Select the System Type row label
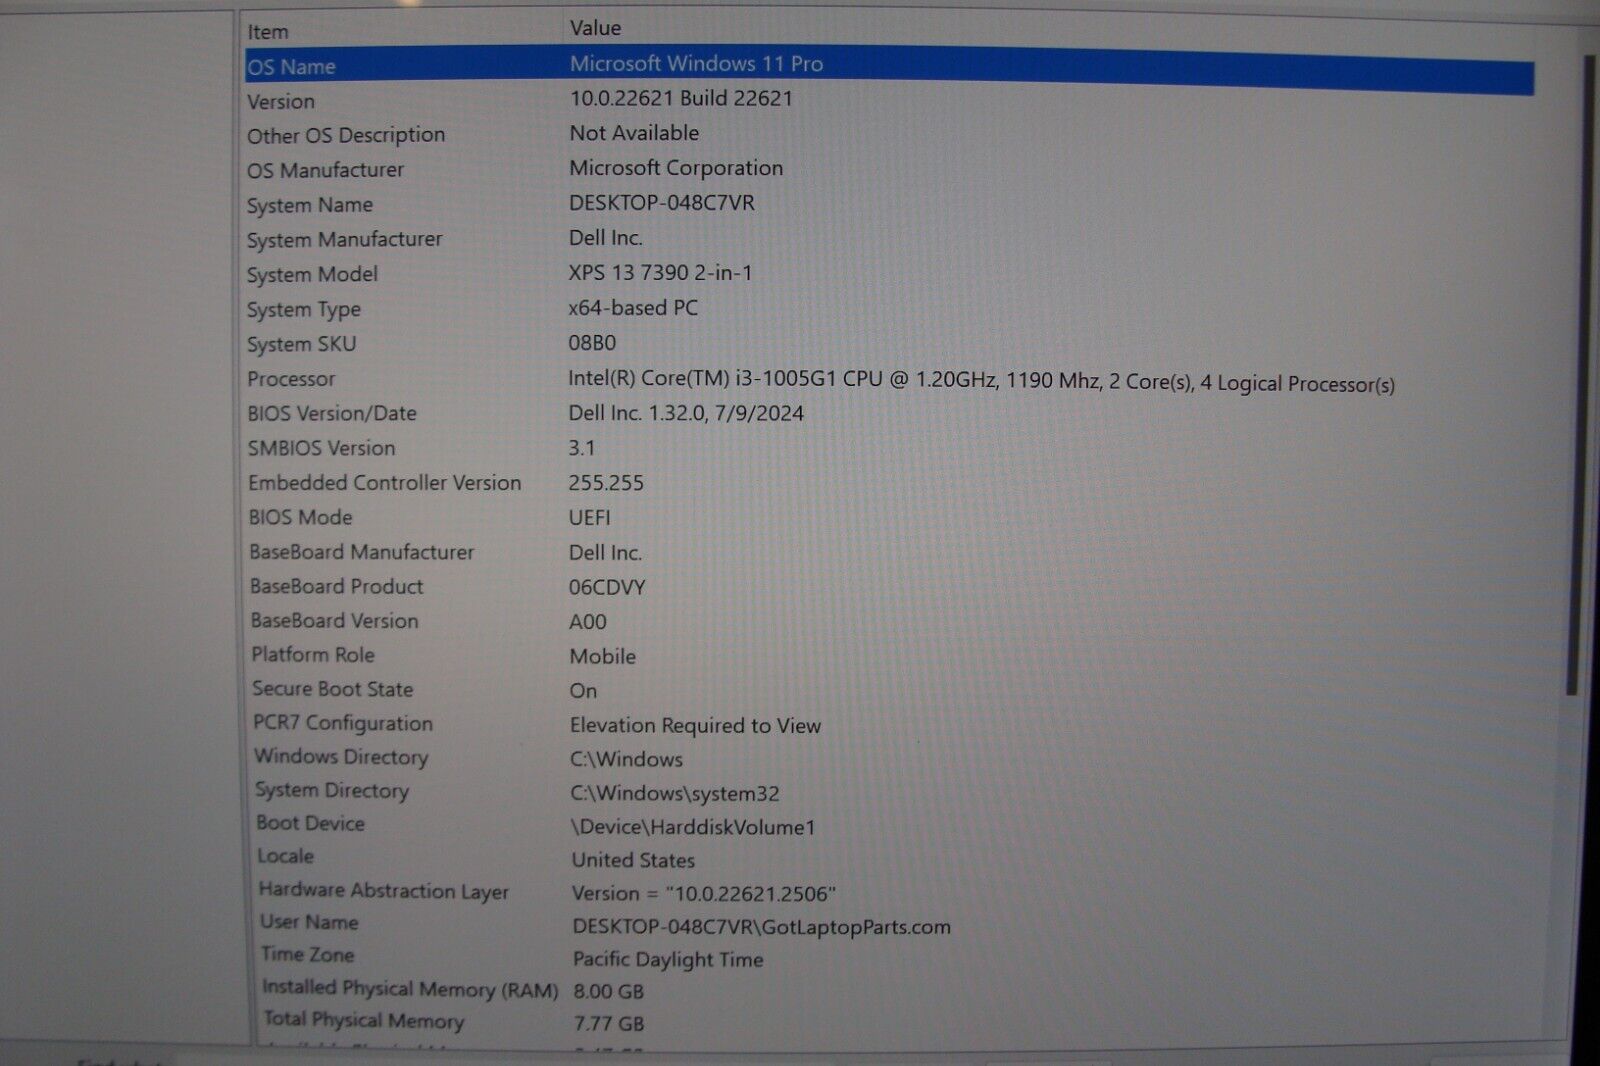Viewport: 1600px width, 1066px height. pos(304,310)
